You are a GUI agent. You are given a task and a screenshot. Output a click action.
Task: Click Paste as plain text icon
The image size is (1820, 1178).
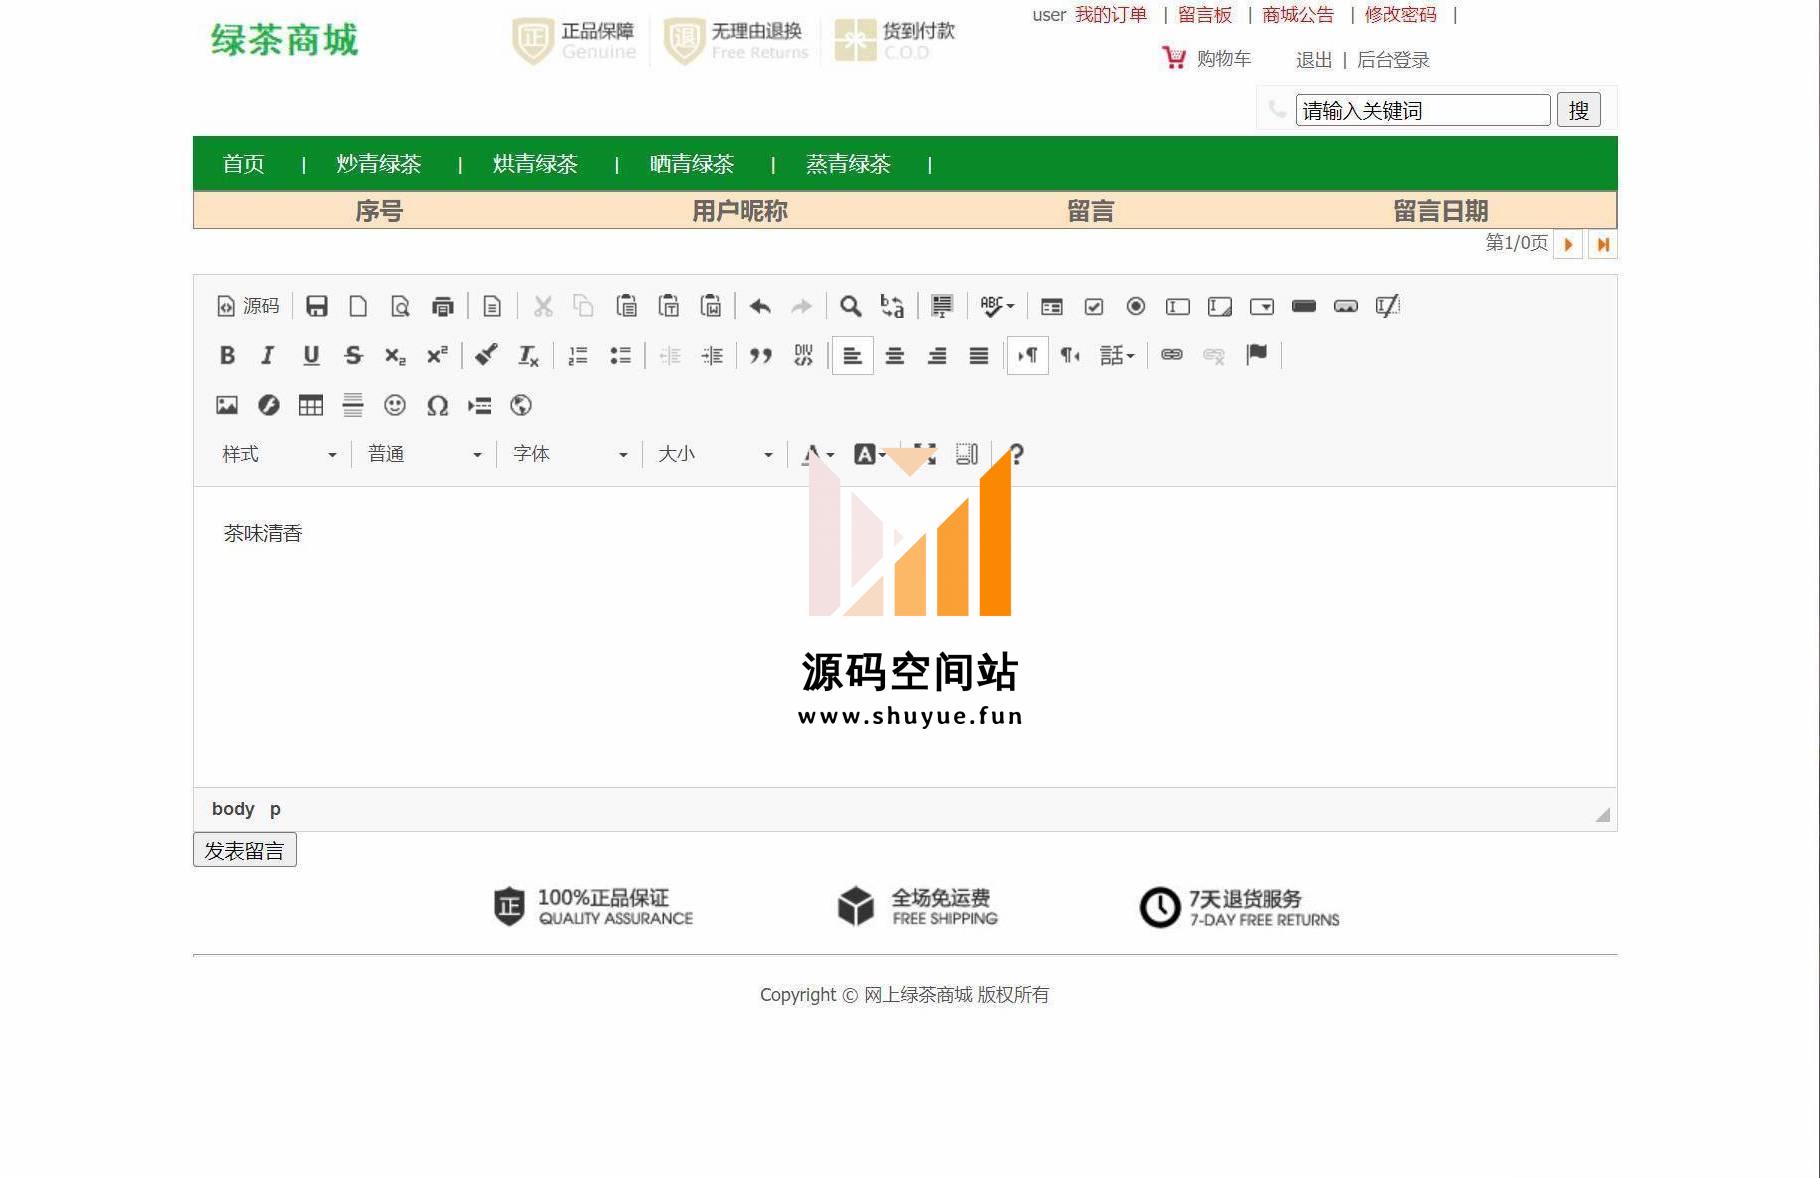coord(669,306)
